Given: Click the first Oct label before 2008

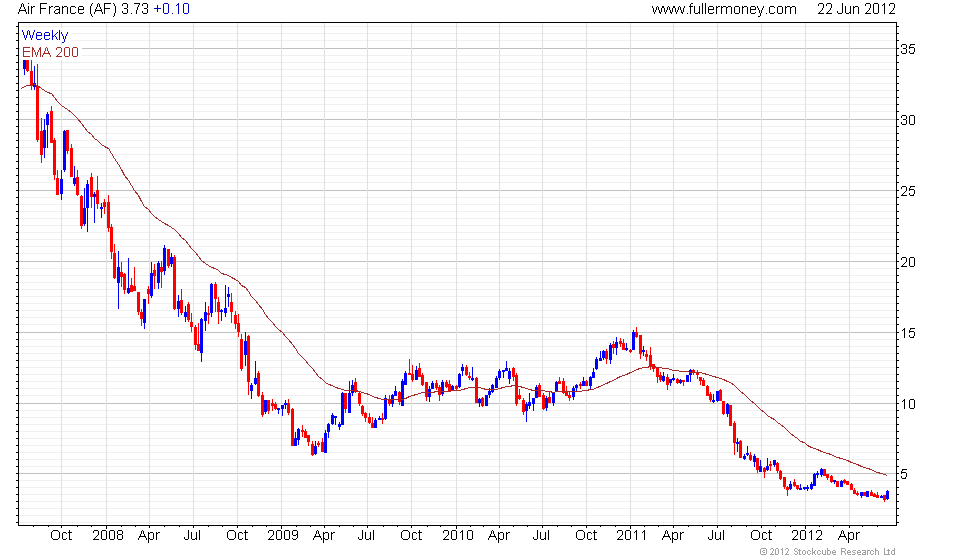Looking at the screenshot, I should coord(61,536).
